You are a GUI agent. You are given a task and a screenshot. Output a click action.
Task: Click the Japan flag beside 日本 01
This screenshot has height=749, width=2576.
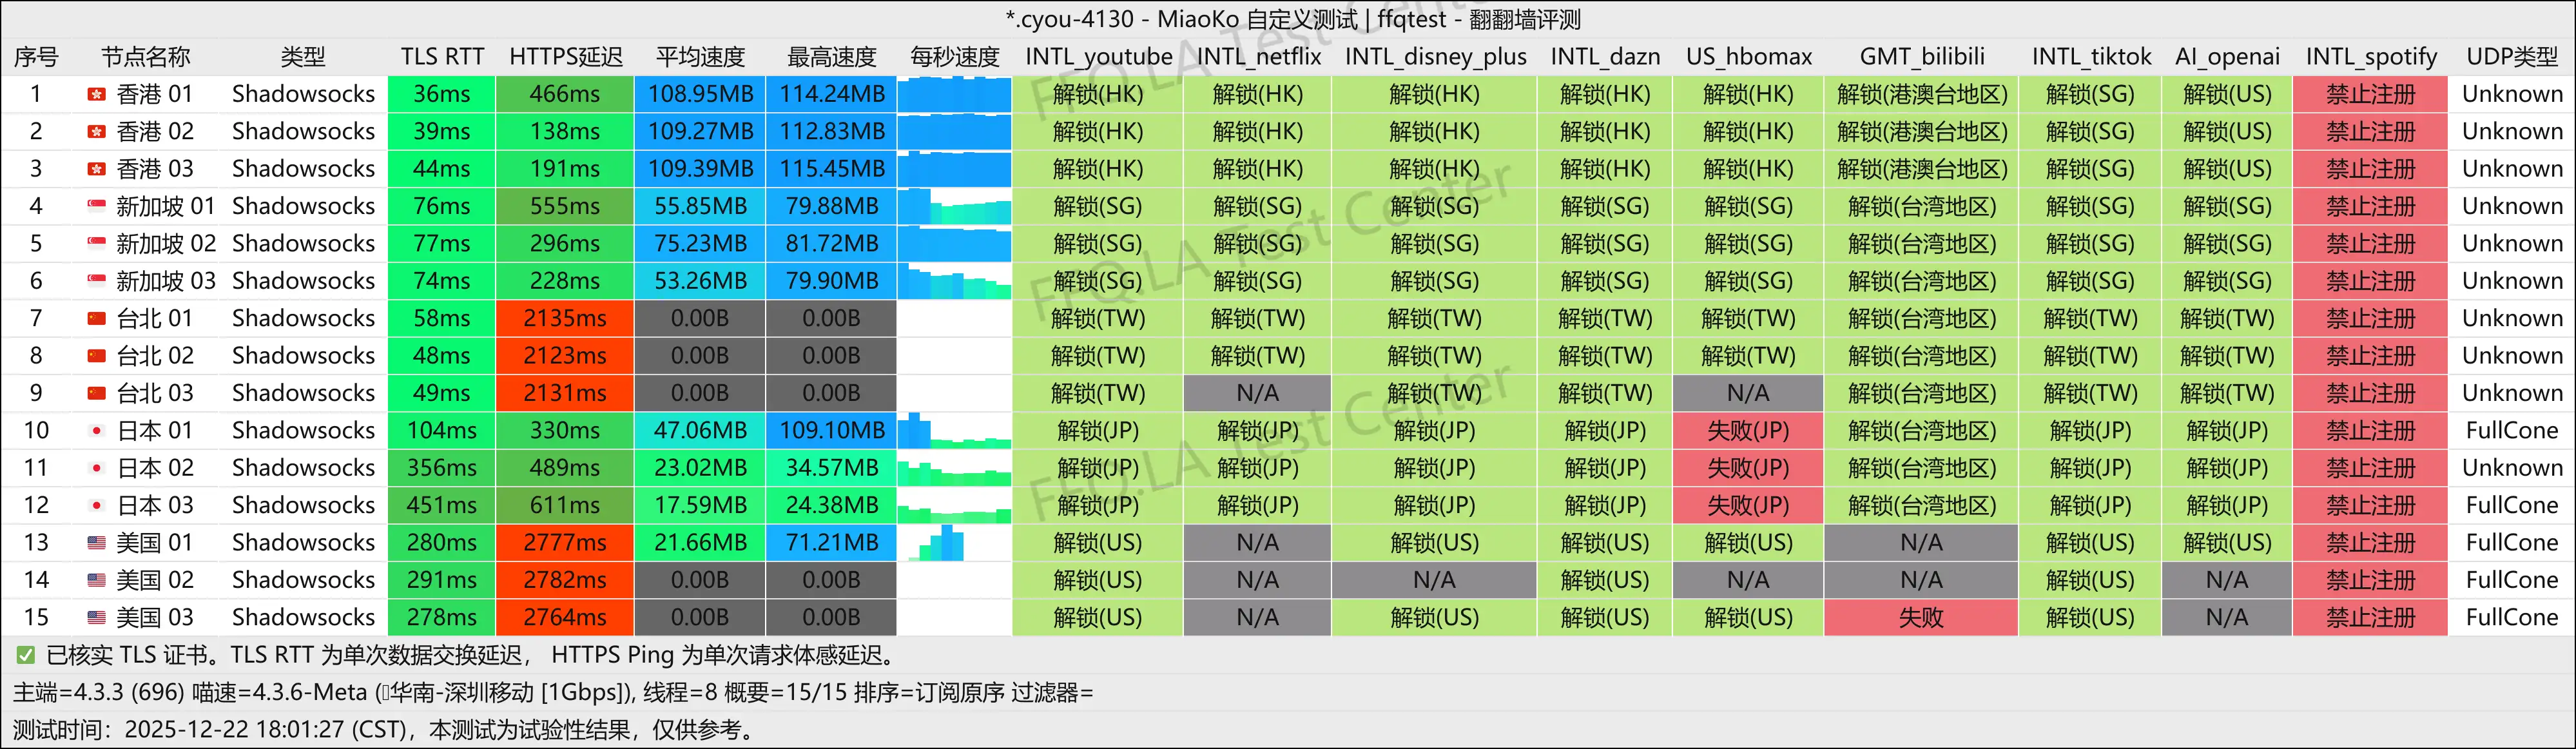click(x=95, y=430)
